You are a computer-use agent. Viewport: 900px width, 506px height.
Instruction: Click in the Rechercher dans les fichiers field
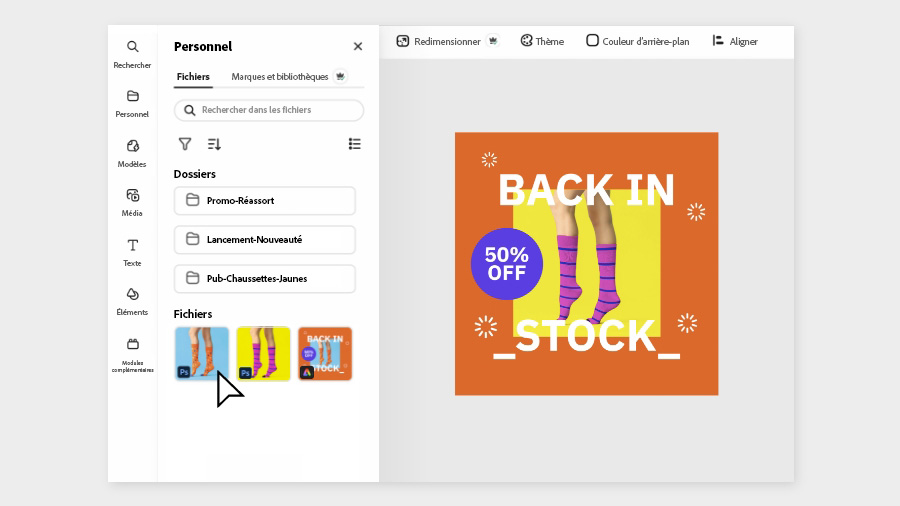click(x=270, y=110)
